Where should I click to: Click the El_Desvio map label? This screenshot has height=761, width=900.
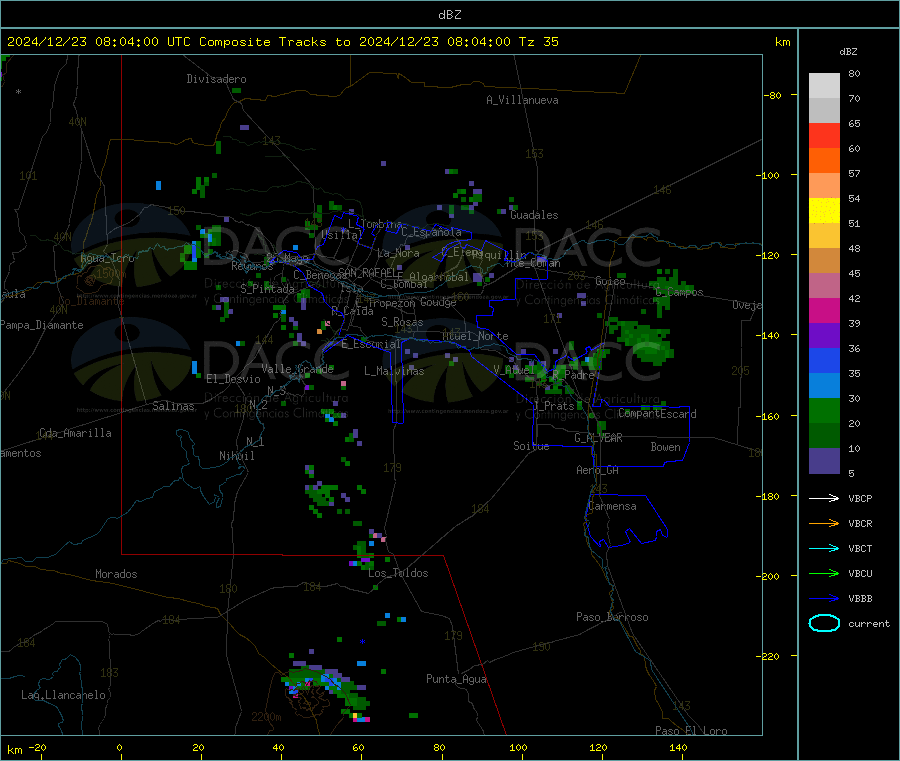233,379
